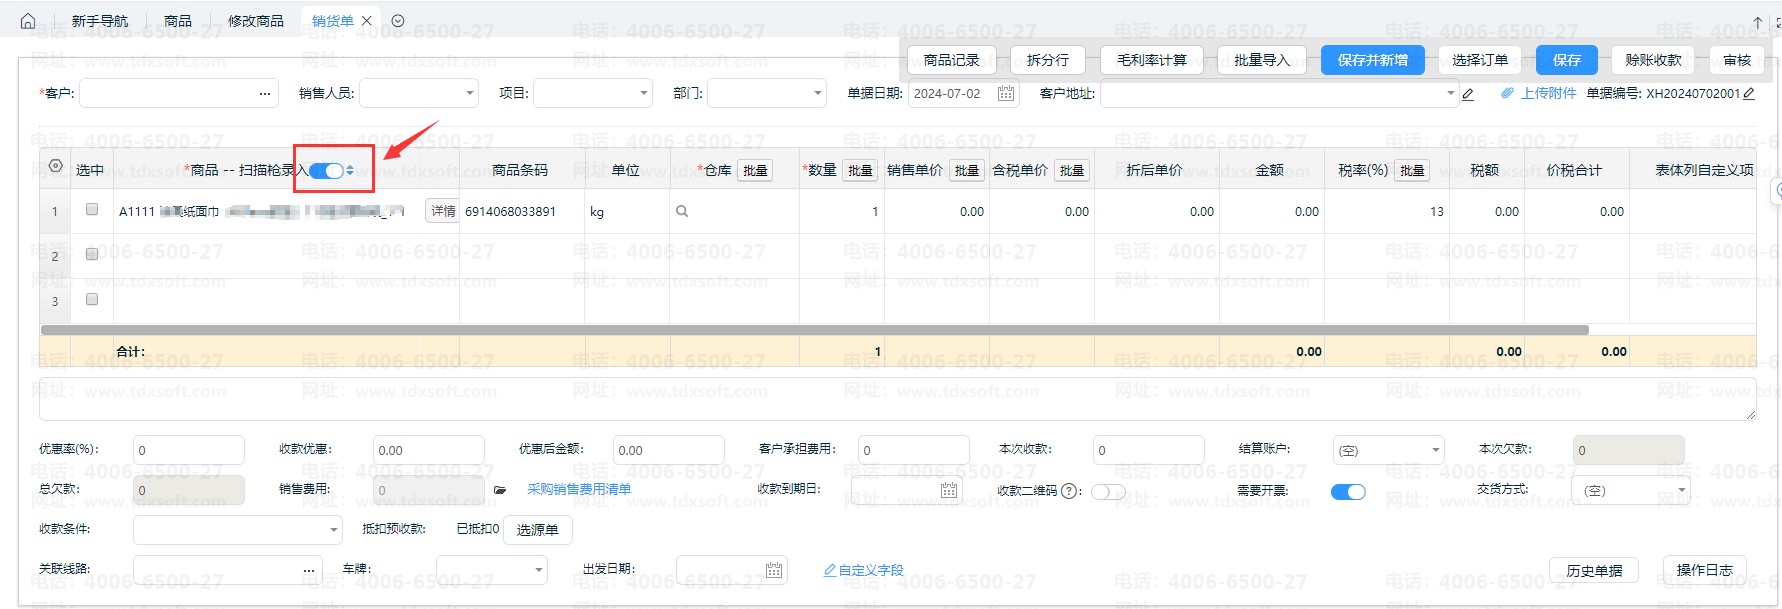The image size is (1782, 609).
Task: Open the payment due date calendar icon
Action: click(x=949, y=490)
